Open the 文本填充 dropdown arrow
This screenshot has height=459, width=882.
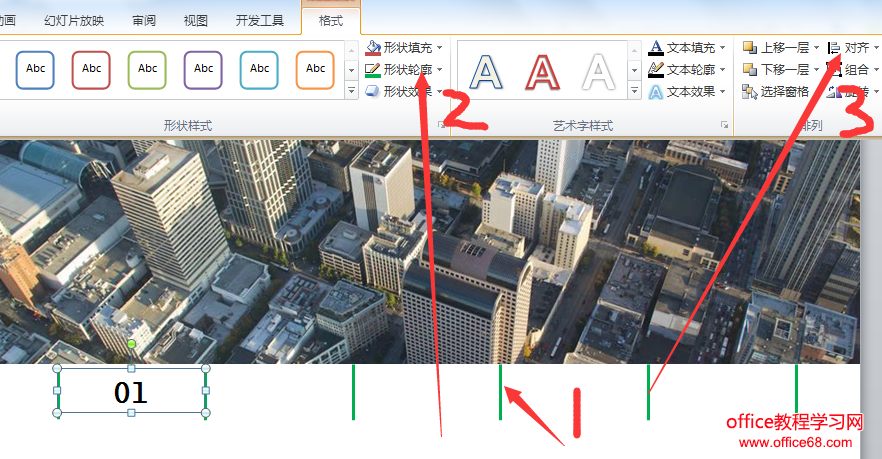723,48
